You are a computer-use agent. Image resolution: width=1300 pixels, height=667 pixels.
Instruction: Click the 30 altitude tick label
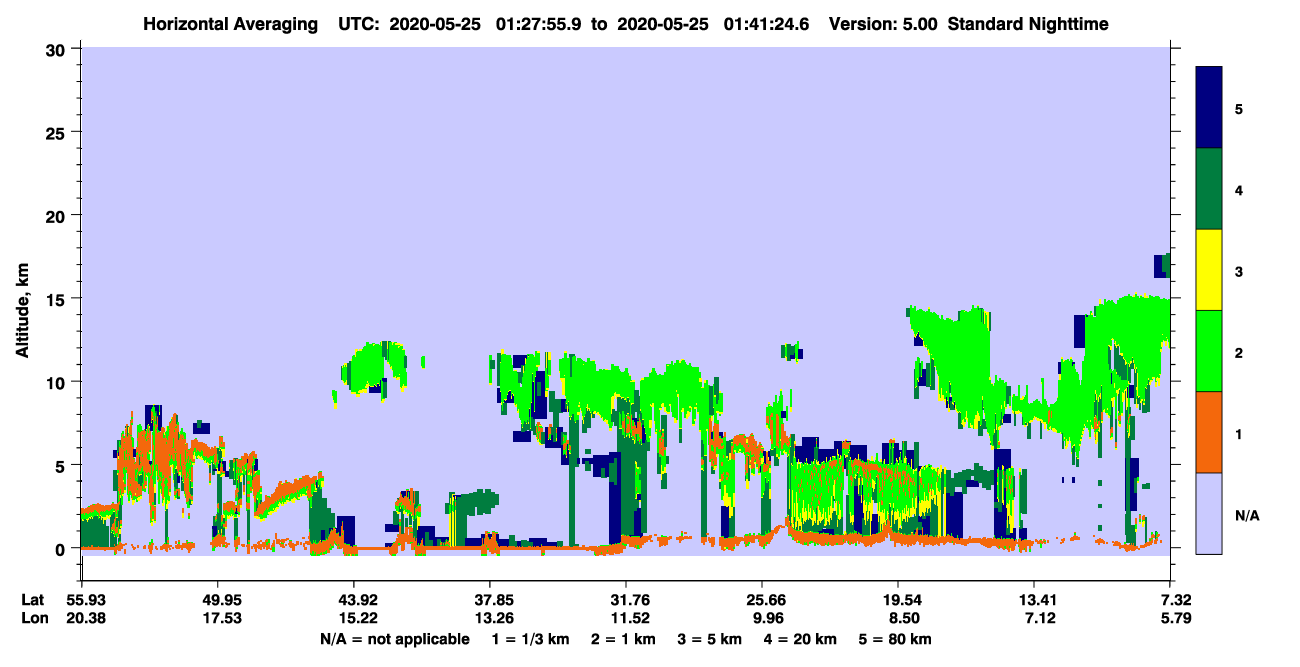[56, 49]
